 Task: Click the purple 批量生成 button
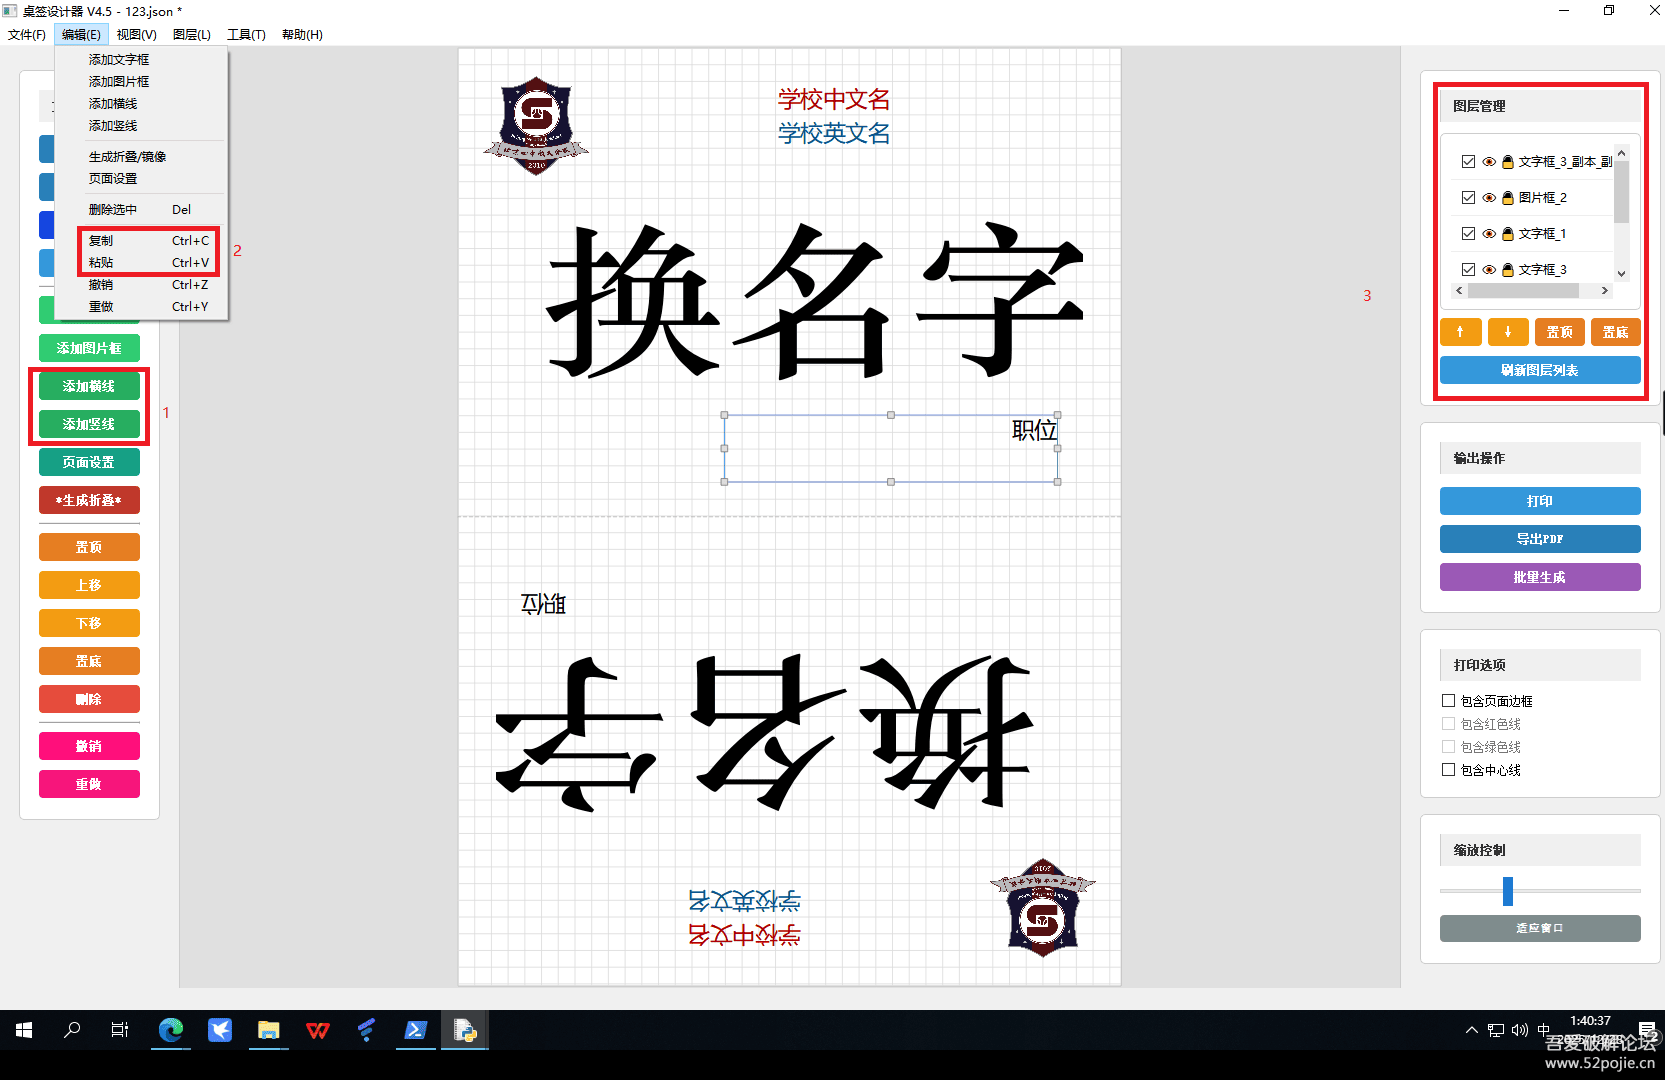1539,576
